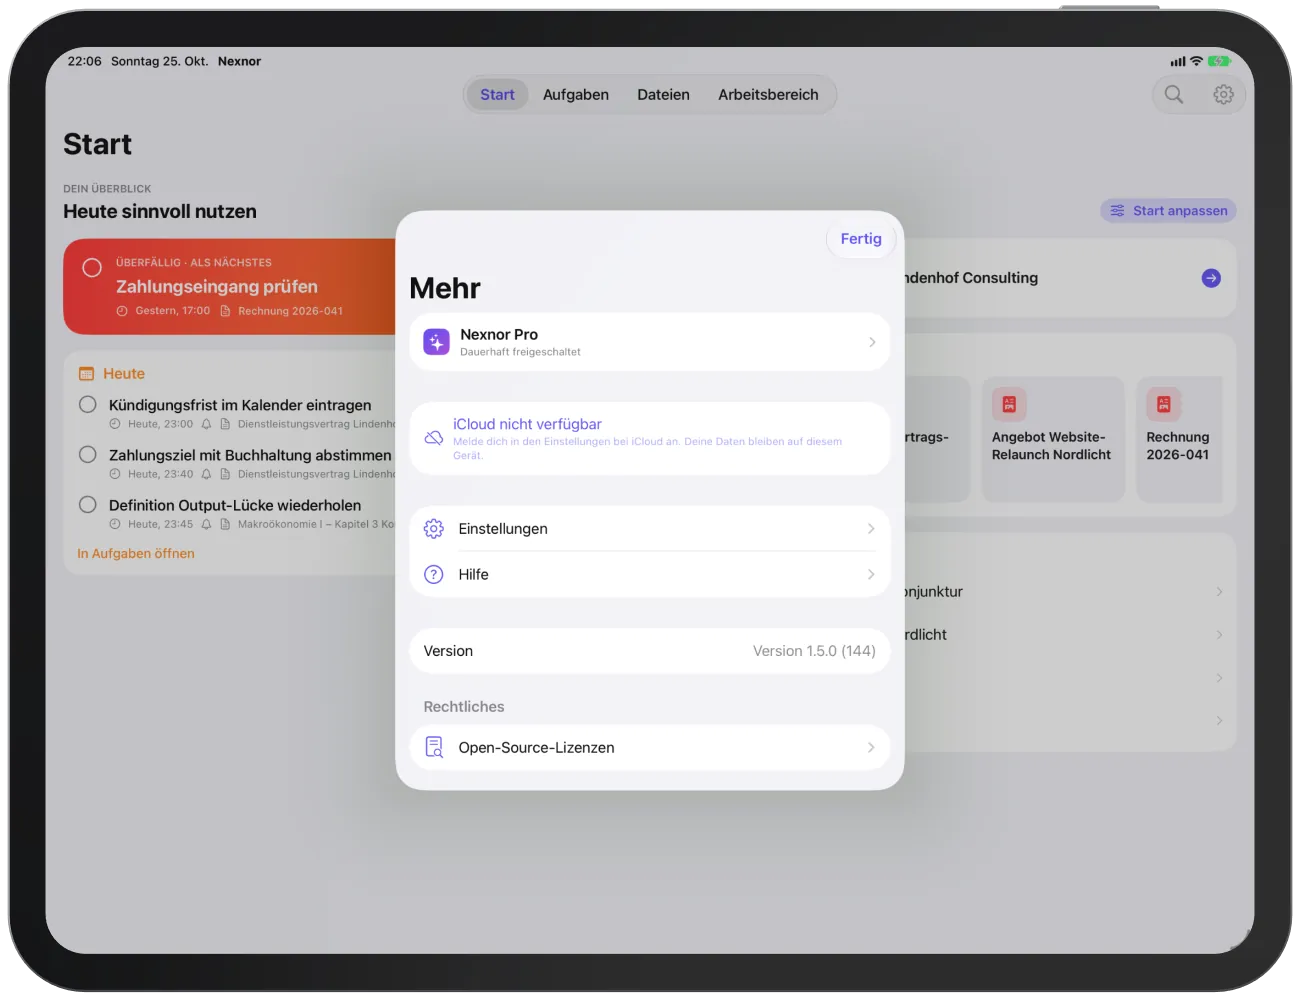
Task: Open search with the magnifier icon
Action: pyautogui.click(x=1174, y=95)
